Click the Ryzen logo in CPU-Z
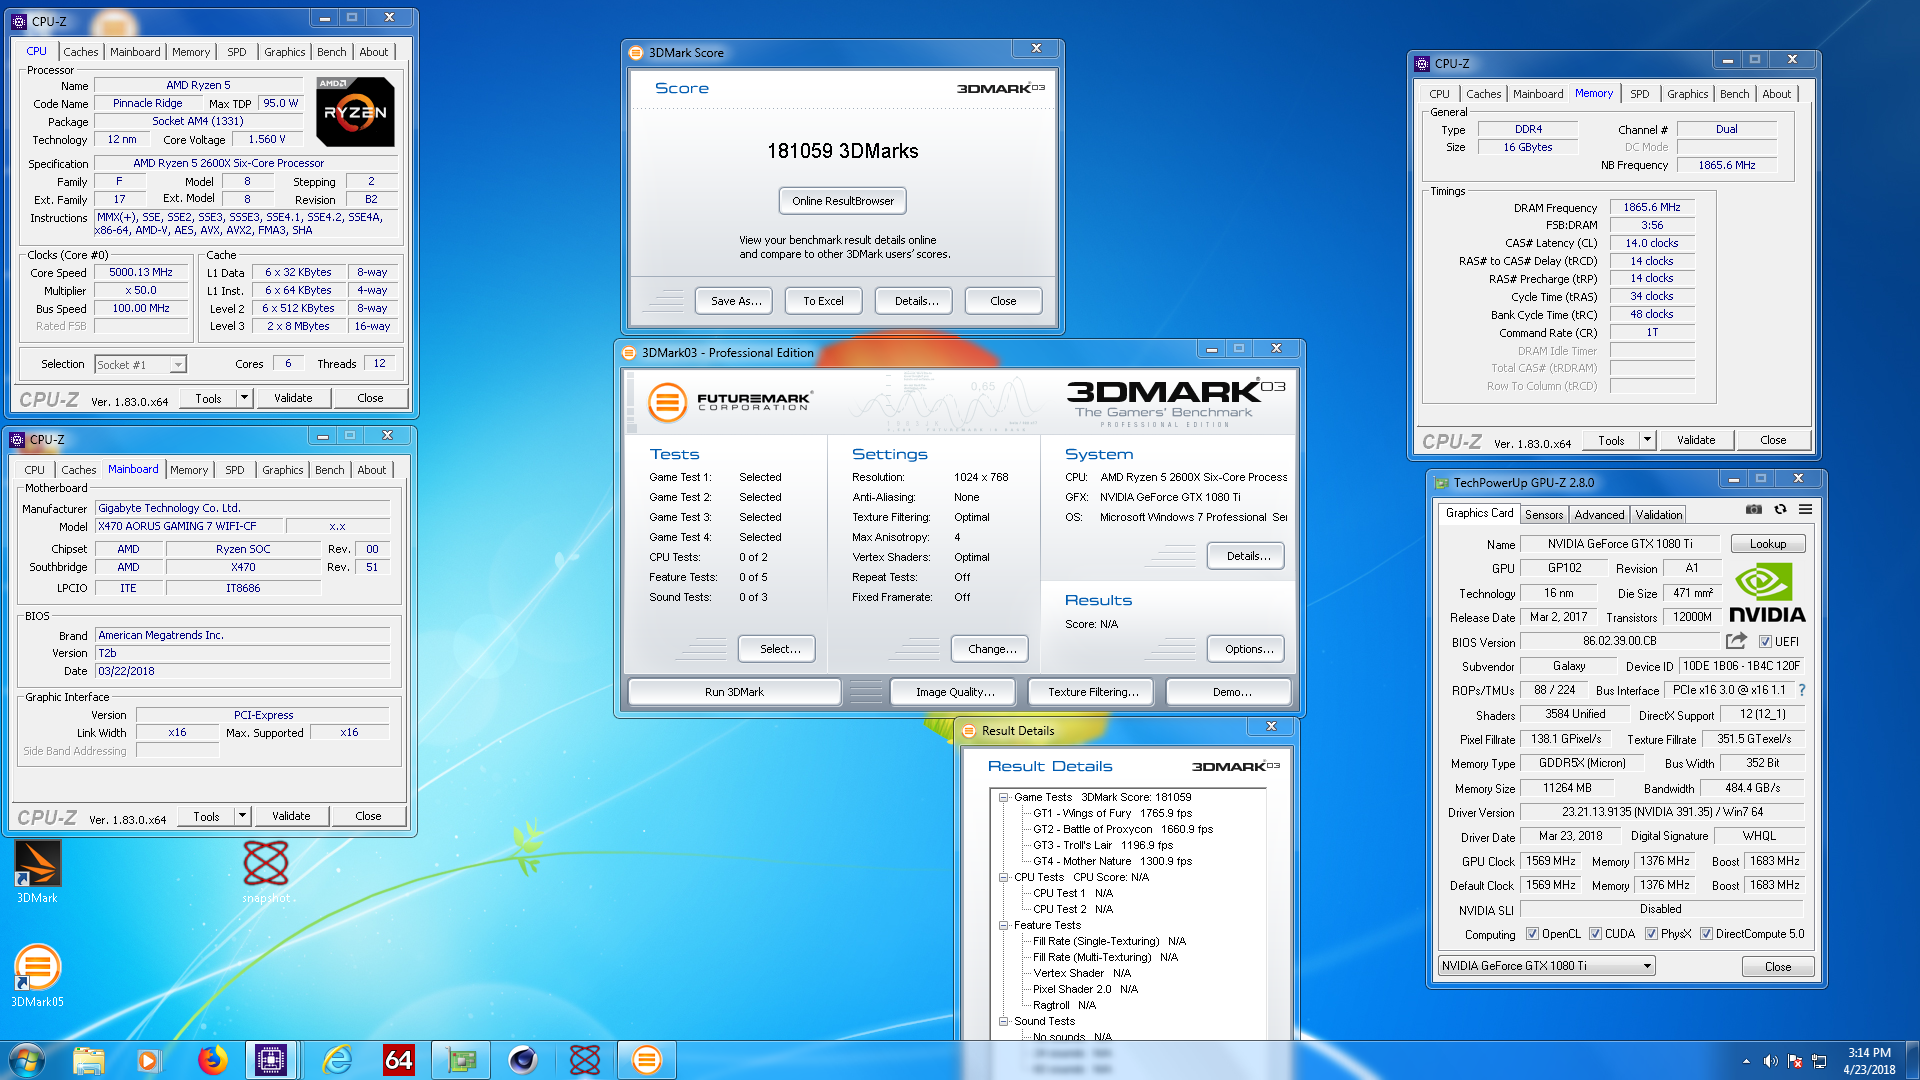1920x1080 pixels. tap(355, 112)
